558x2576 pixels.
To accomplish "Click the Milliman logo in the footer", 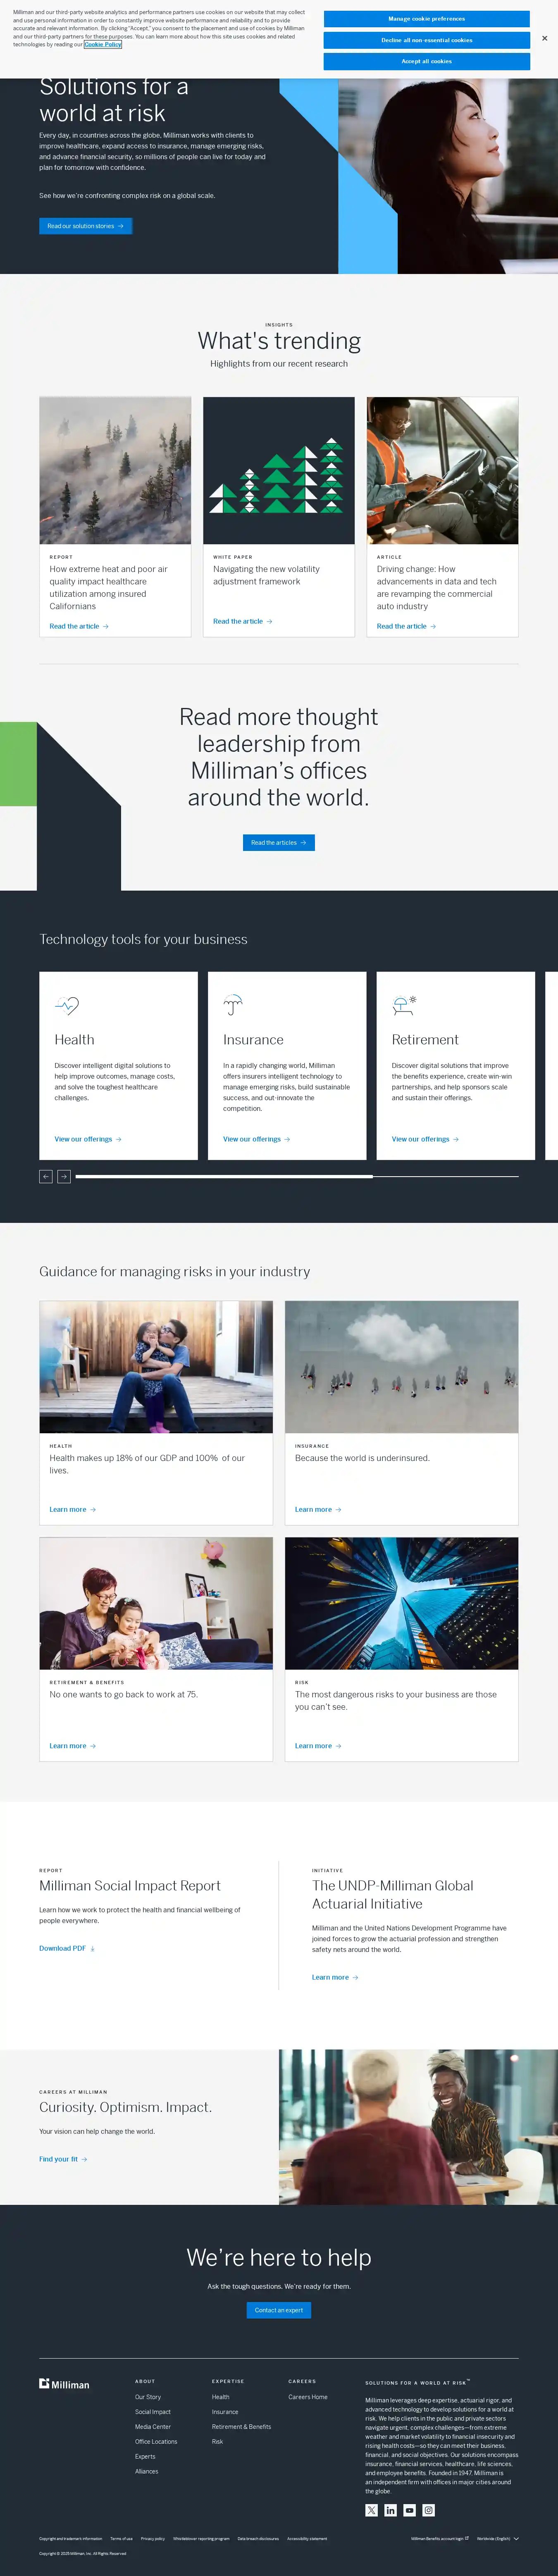I will pos(64,2384).
